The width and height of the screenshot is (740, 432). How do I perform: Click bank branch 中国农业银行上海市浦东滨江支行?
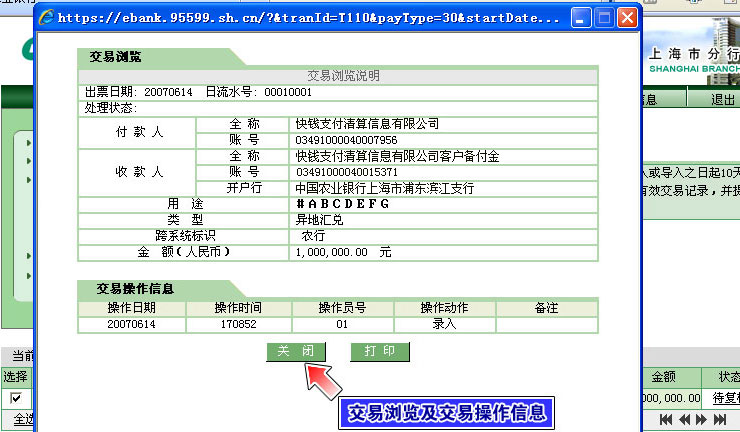[385, 188]
